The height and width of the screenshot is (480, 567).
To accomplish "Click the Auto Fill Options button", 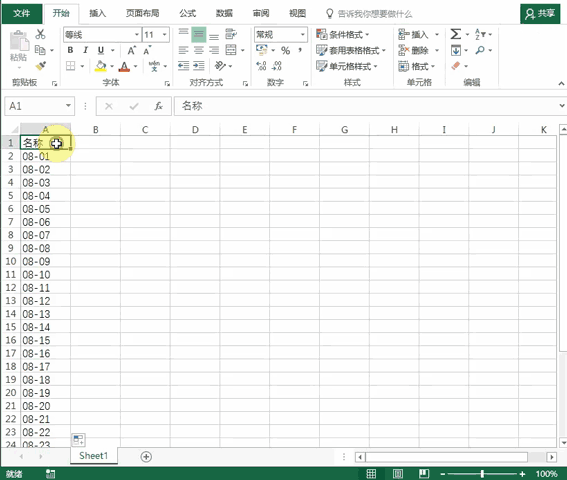I will coord(78,440).
